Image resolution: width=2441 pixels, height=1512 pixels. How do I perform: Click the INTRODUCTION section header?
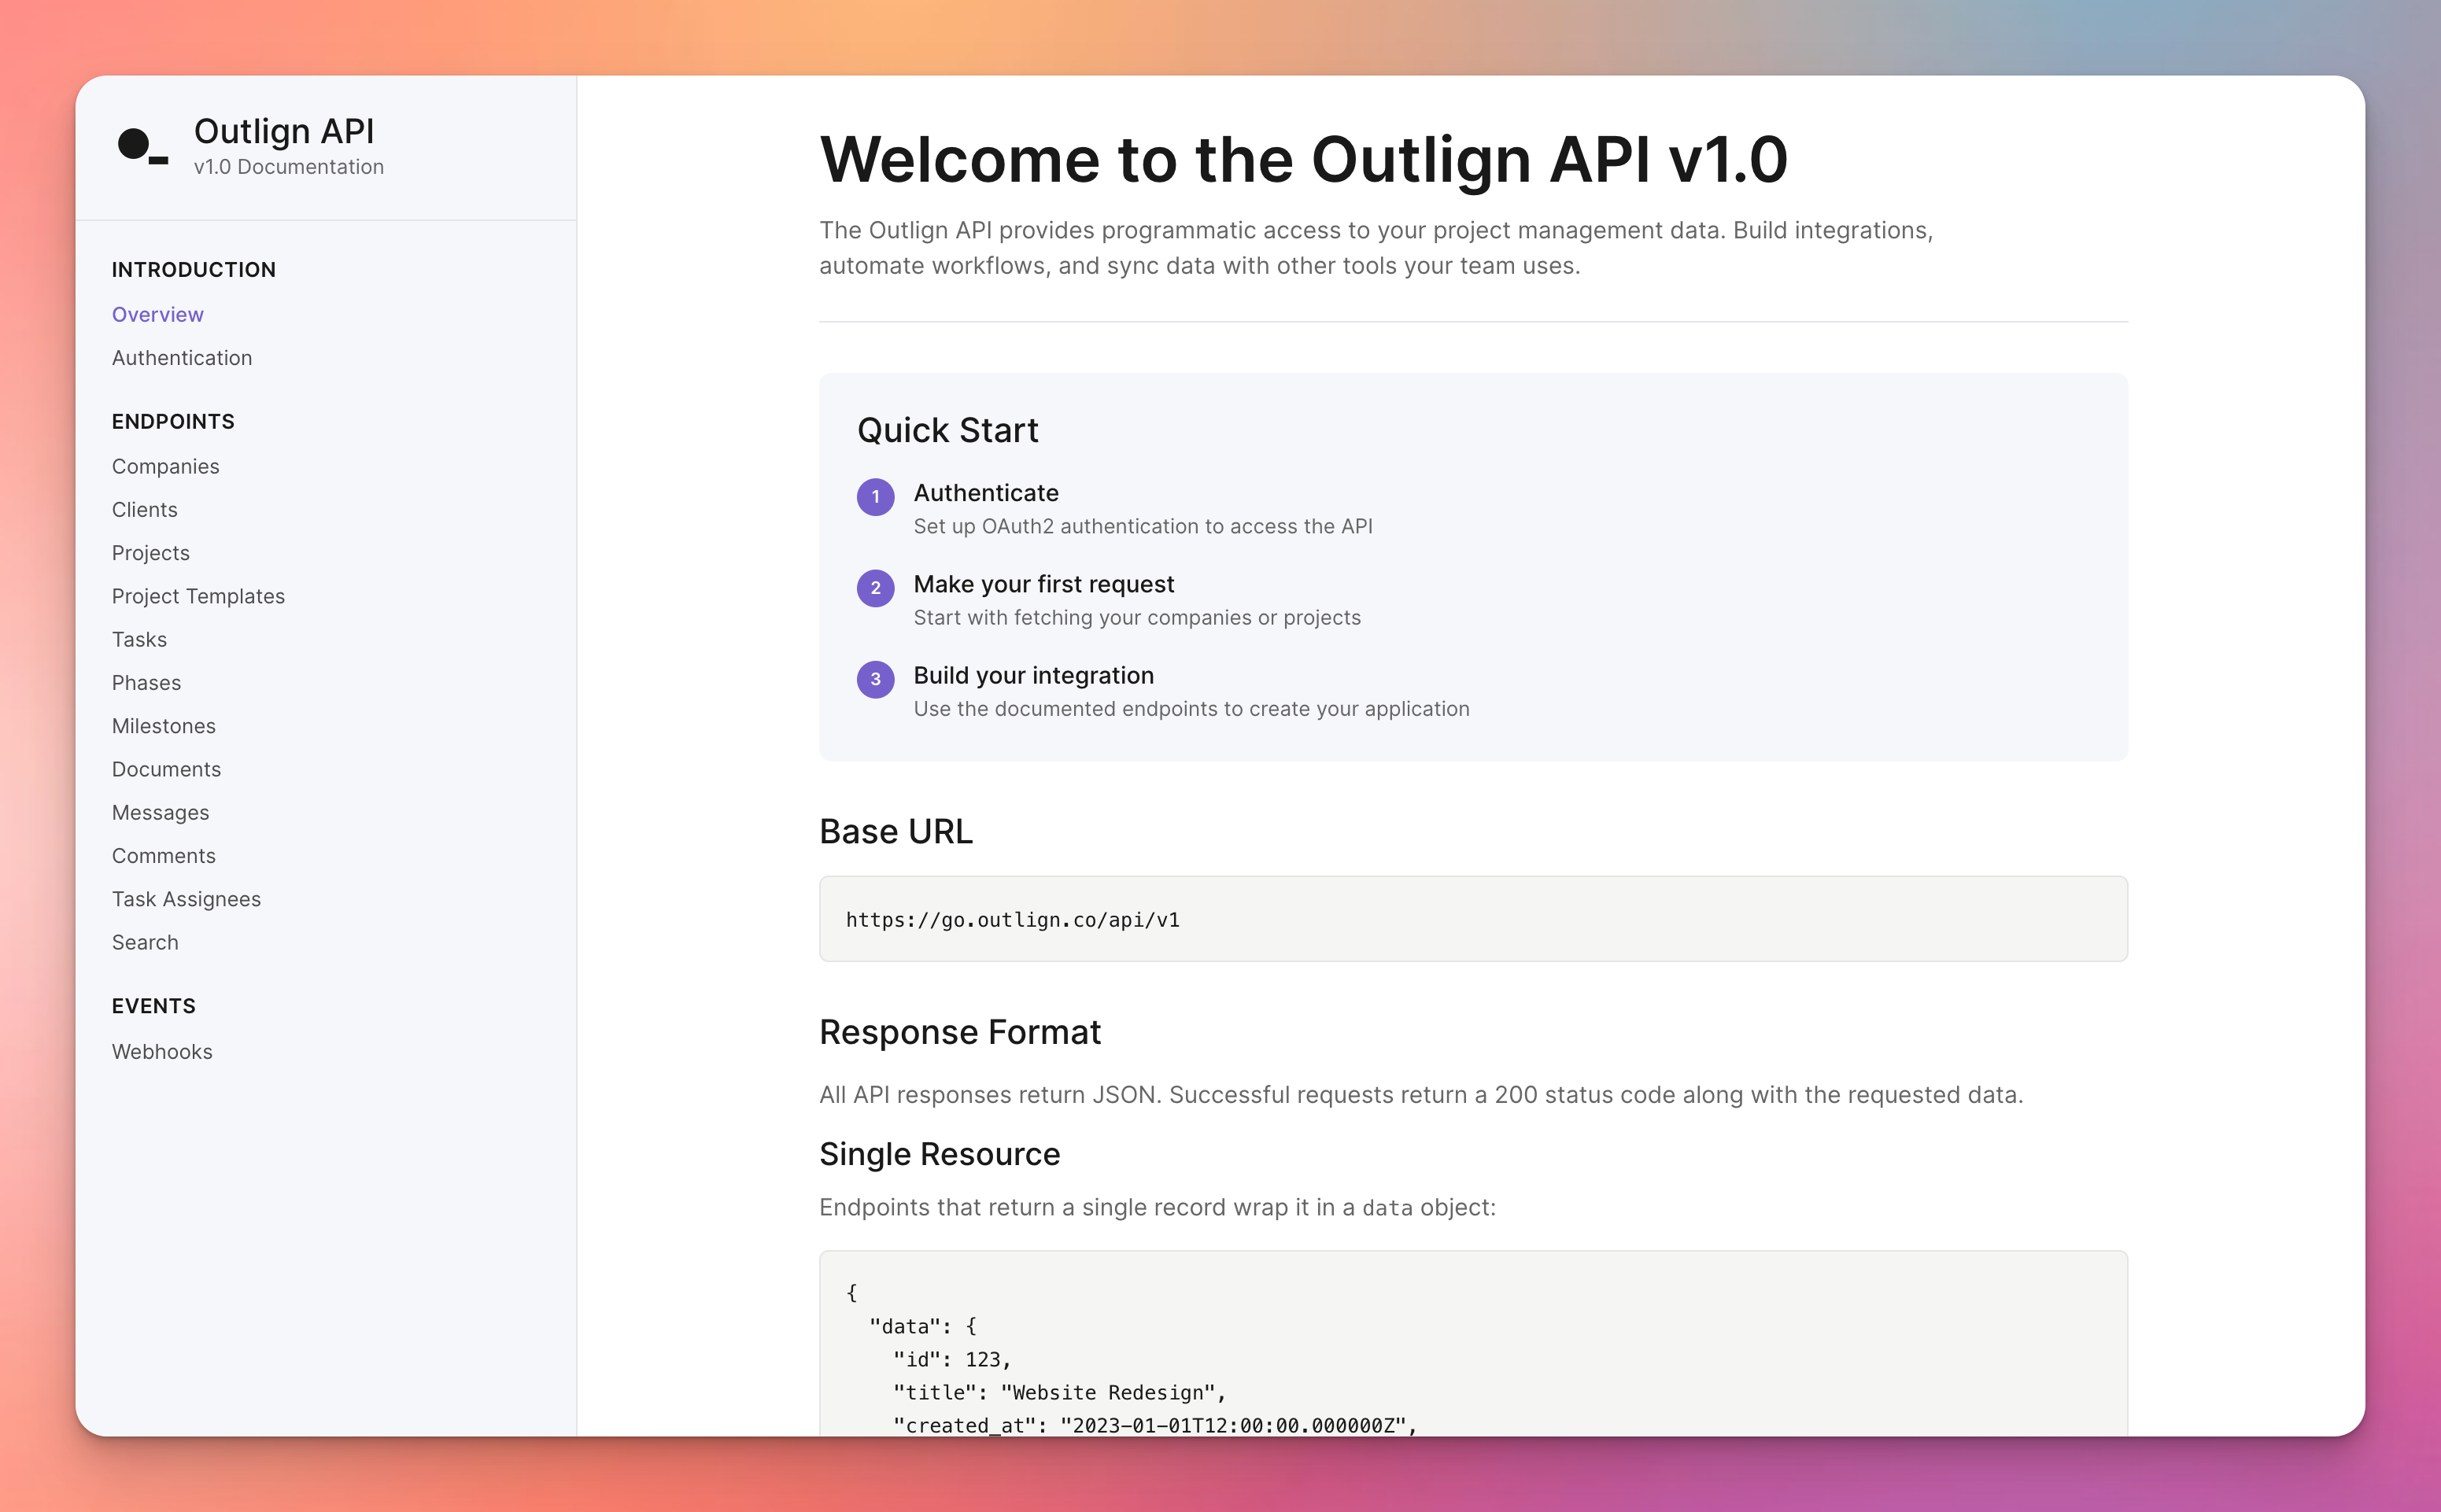coord(193,270)
